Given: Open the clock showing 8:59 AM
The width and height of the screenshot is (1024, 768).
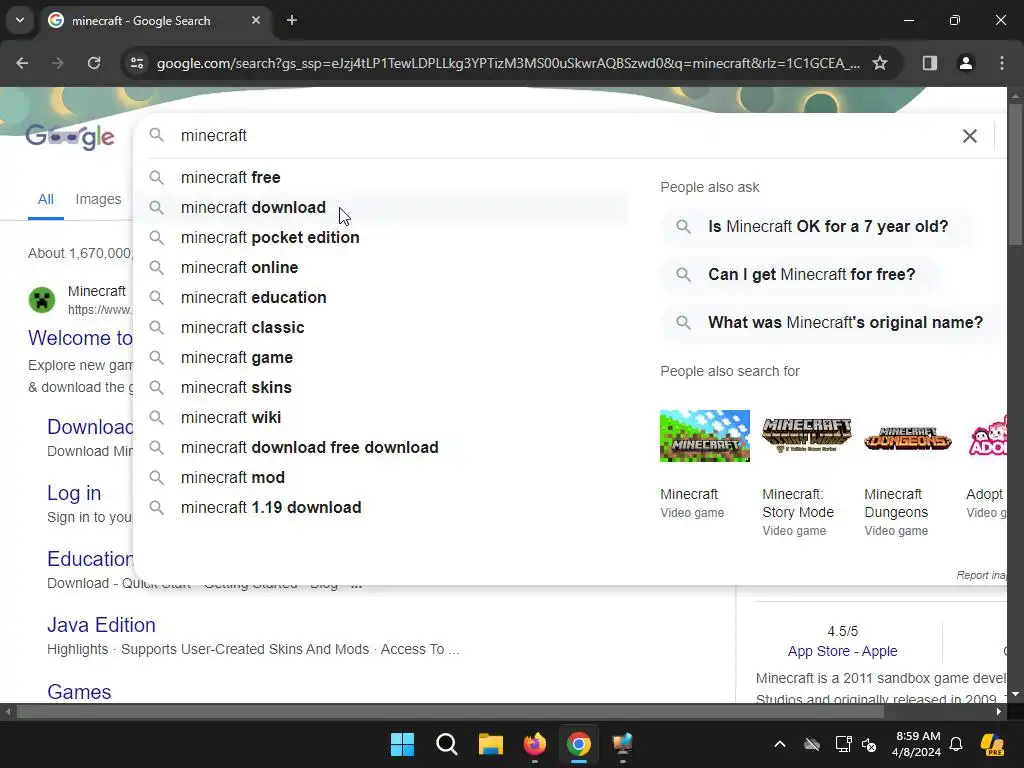Looking at the screenshot, I should tap(916, 744).
